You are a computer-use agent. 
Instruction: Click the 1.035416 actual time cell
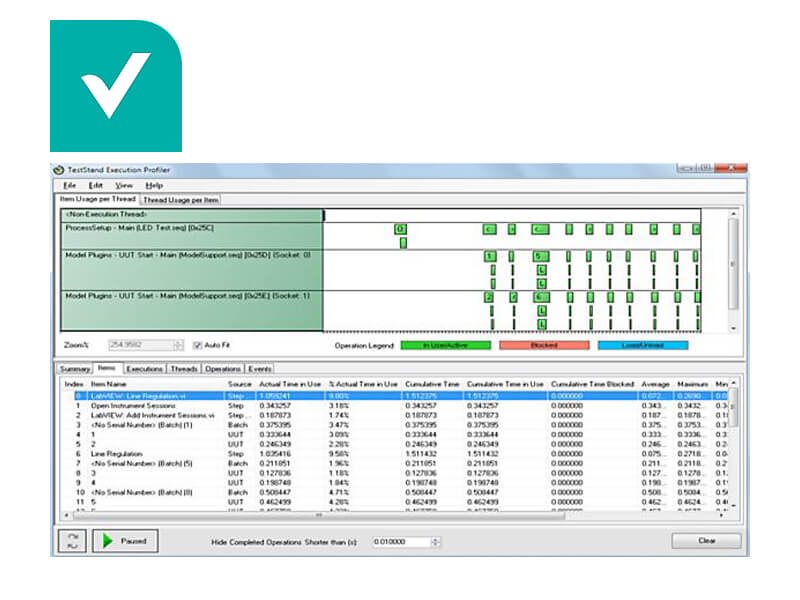[274, 454]
